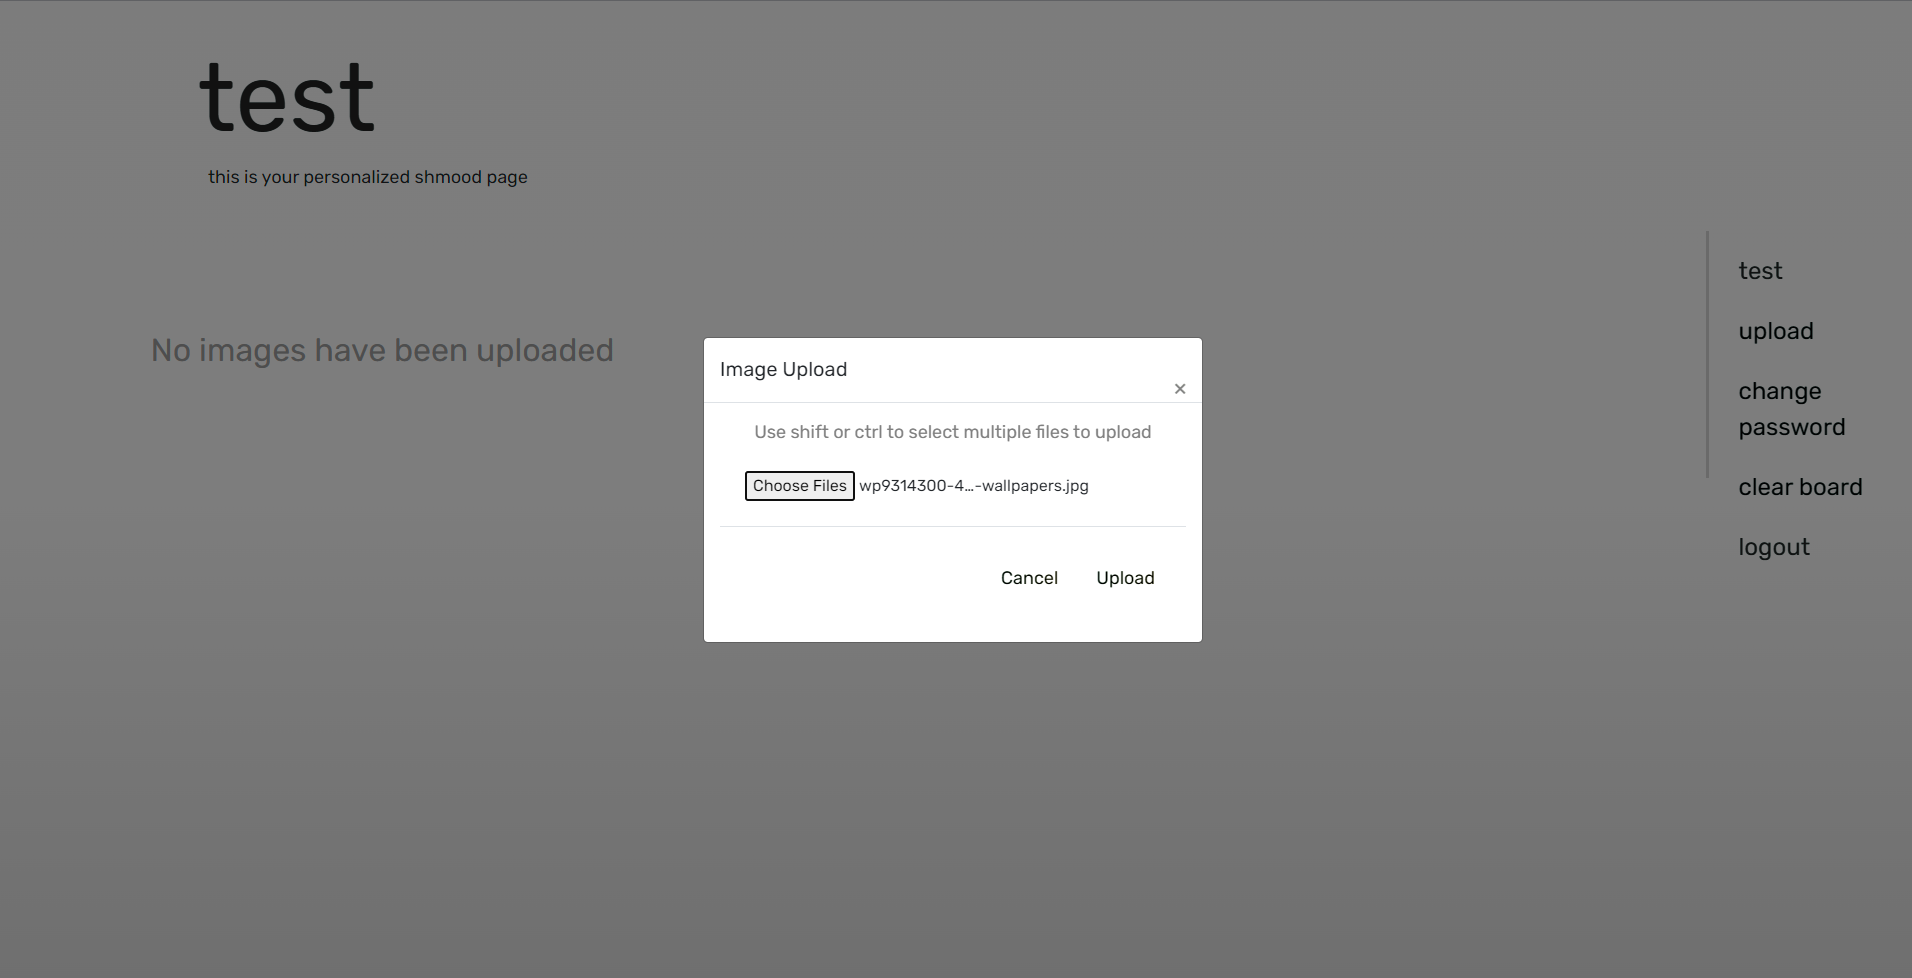The height and width of the screenshot is (978, 1912).
Task: Log out using the sidebar logout link
Action: (1773, 547)
